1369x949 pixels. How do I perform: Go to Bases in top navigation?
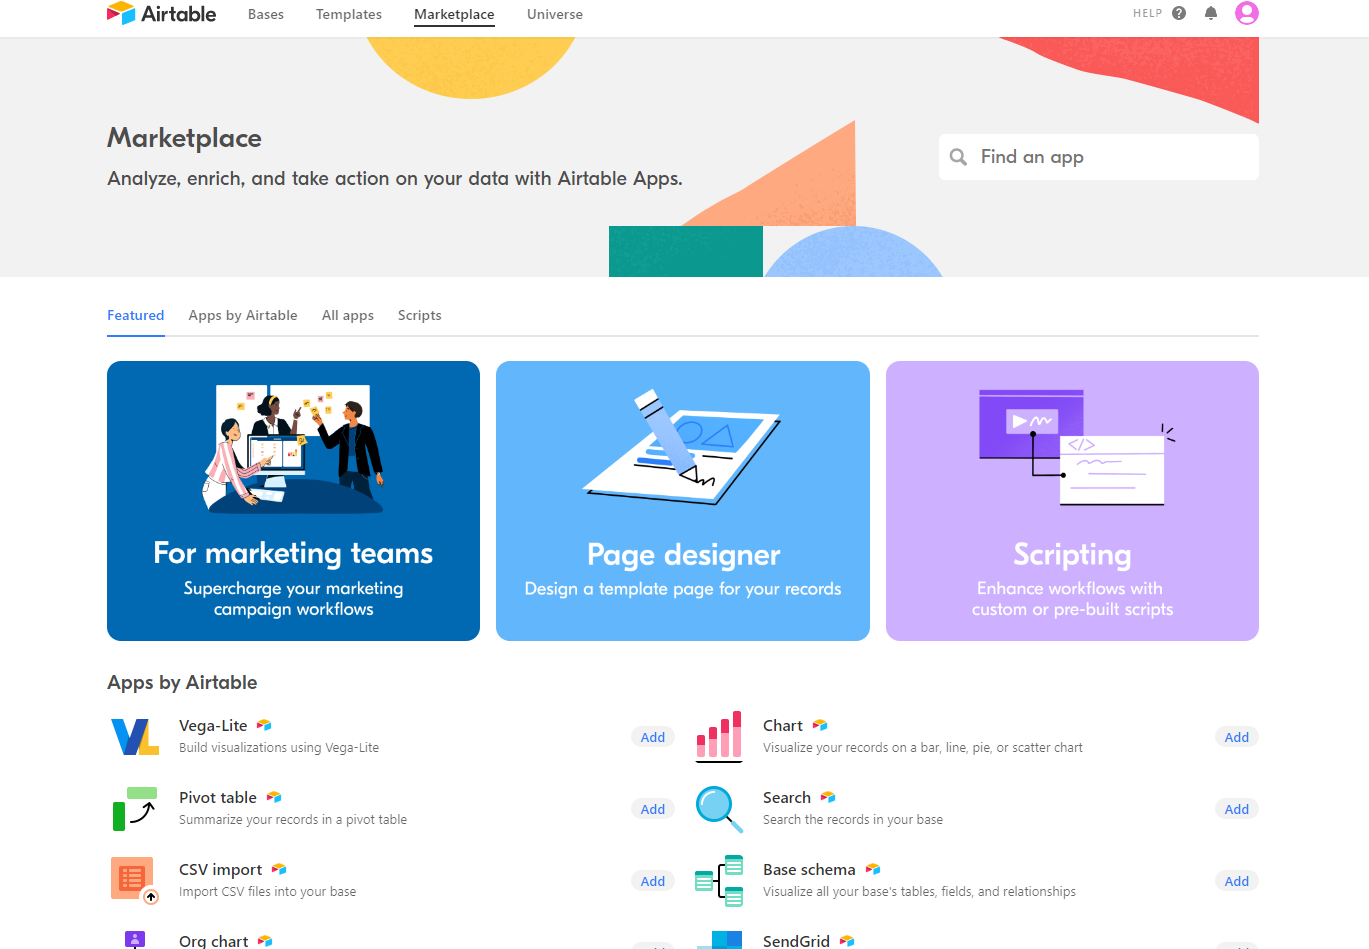pos(266,14)
